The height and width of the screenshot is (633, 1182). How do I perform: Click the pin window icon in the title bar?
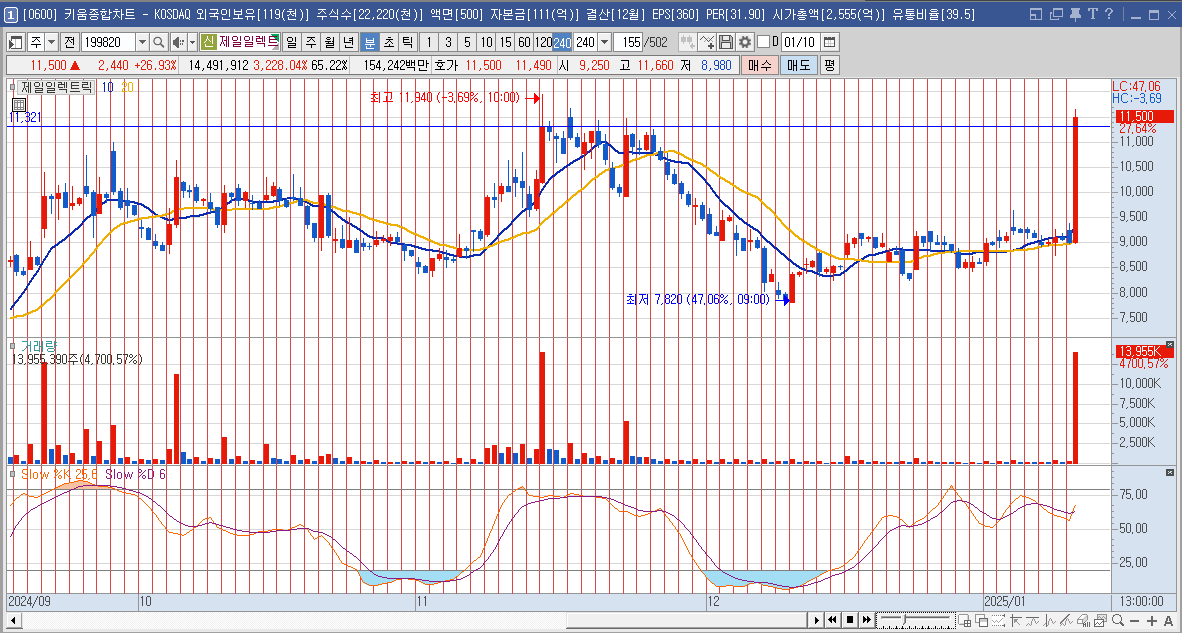[1074, 14]
